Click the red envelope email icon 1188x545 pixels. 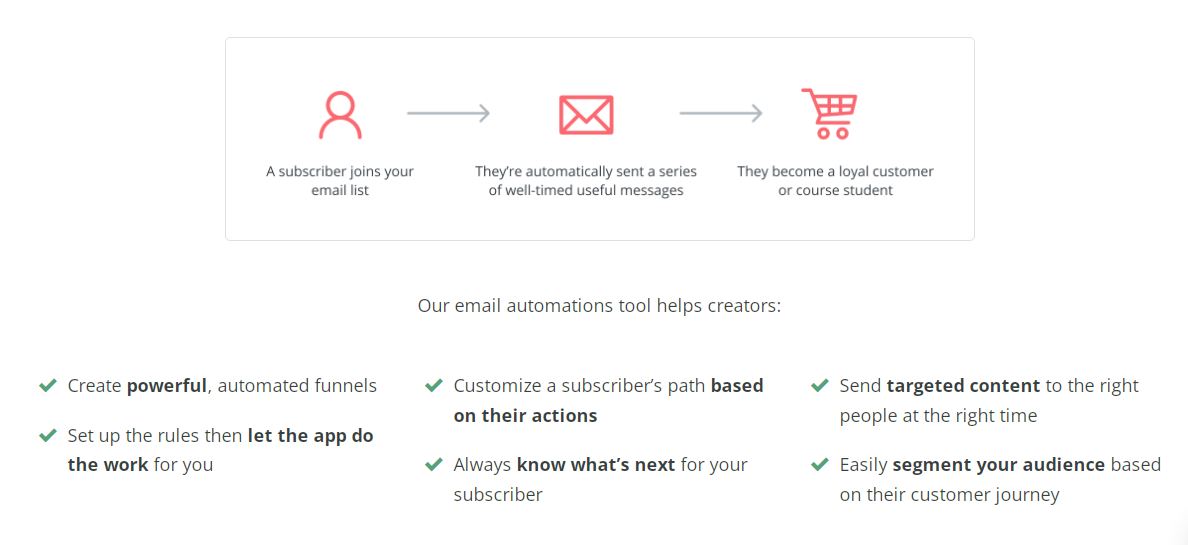pyautogui.click(x=586, y=115)
